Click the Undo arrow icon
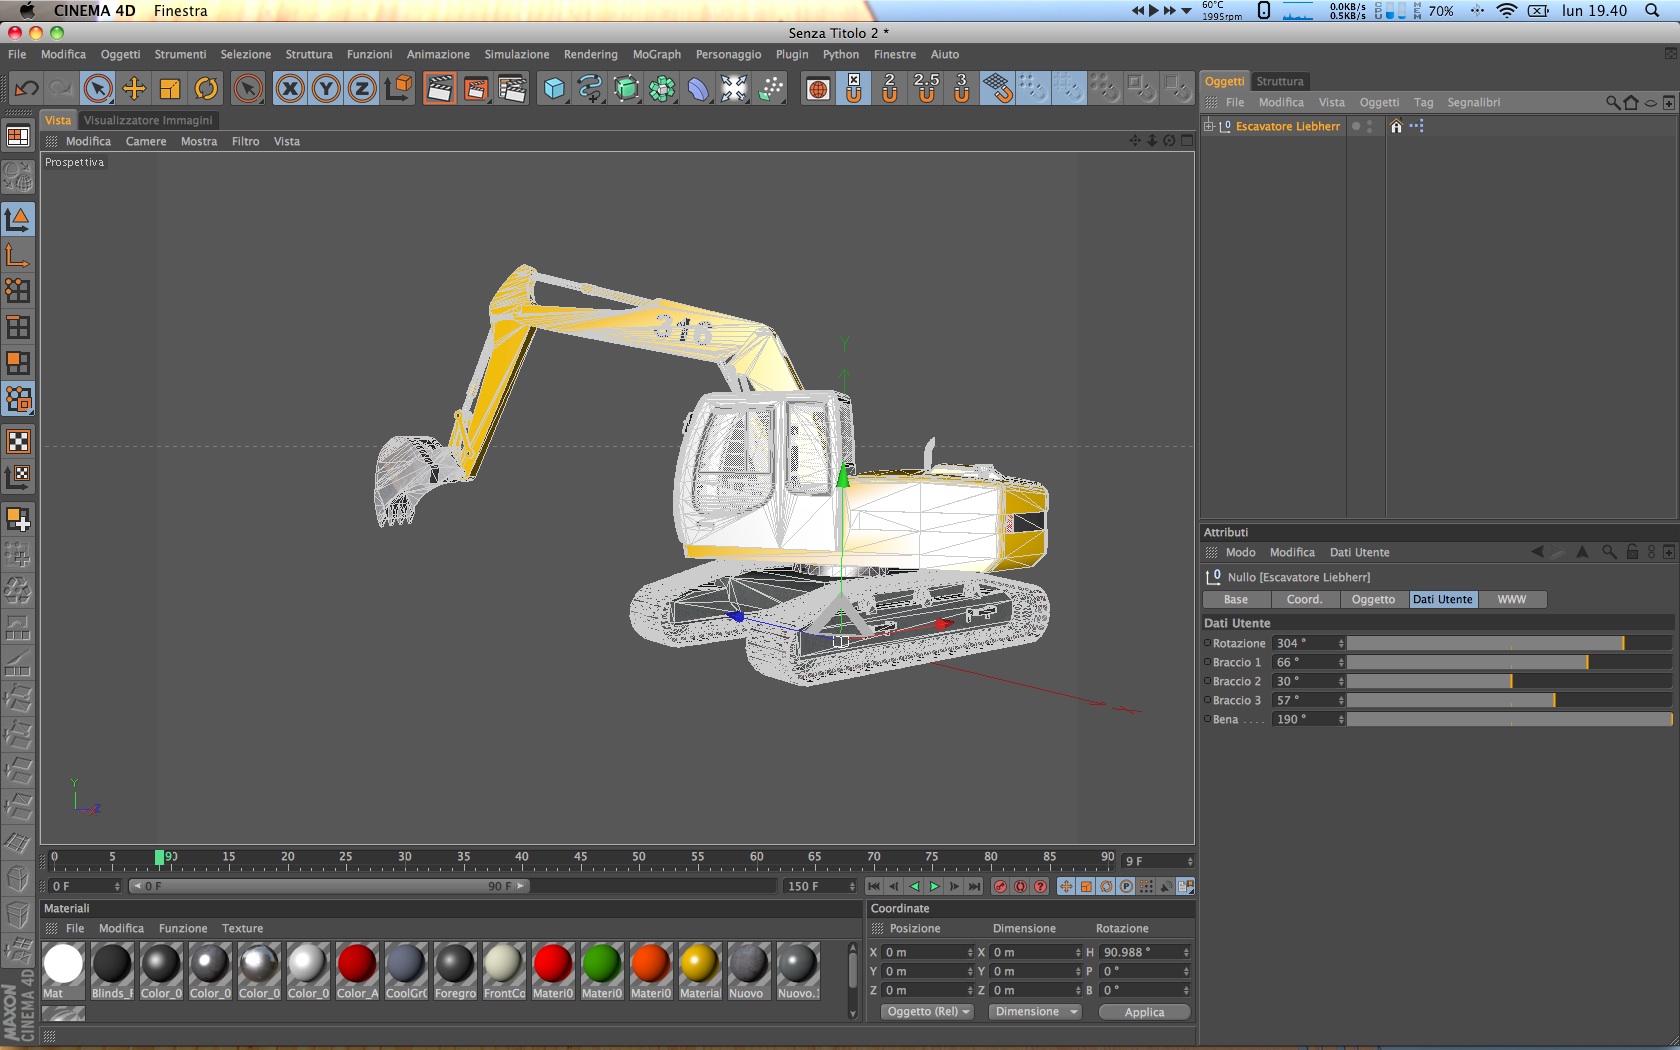 26,89
